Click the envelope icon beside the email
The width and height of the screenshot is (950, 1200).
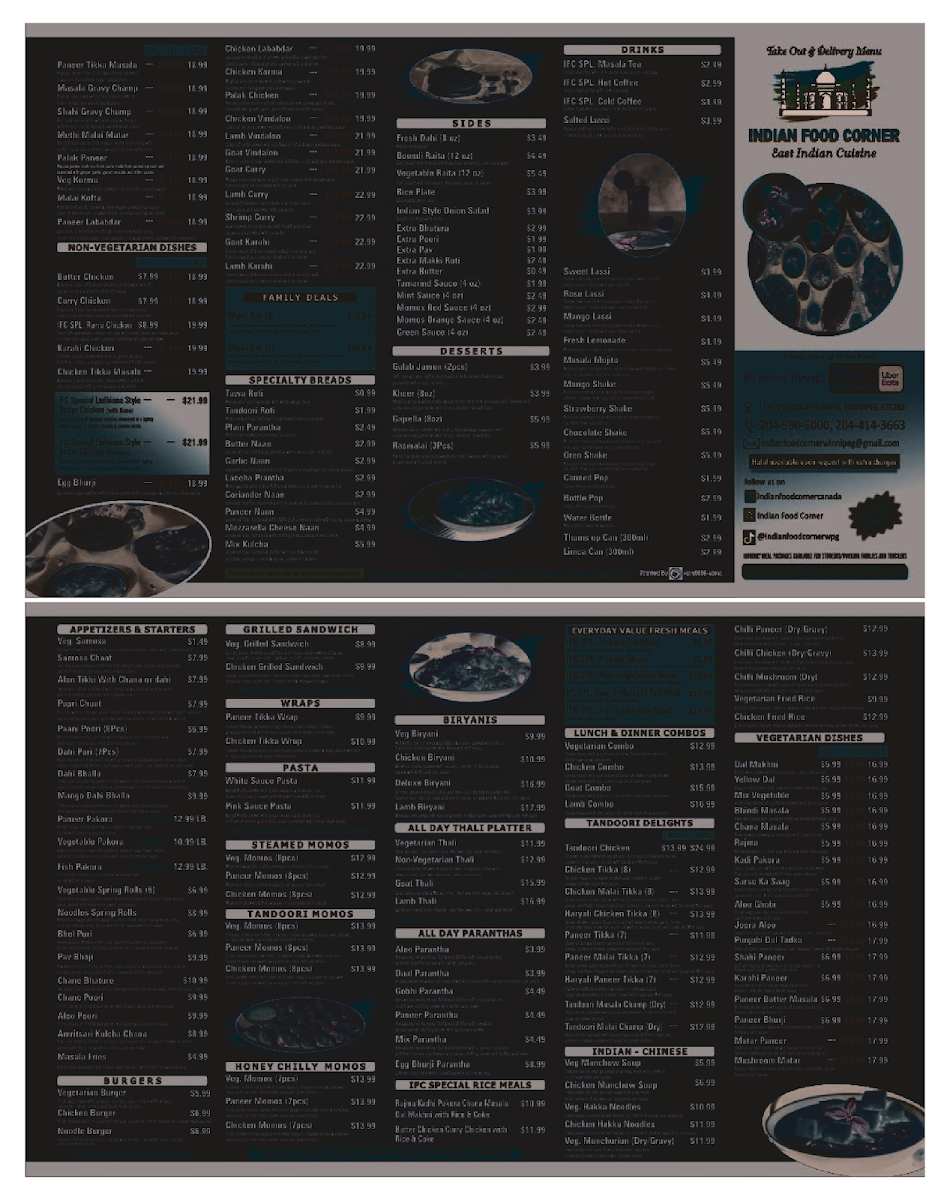click(x=750, y=443)
